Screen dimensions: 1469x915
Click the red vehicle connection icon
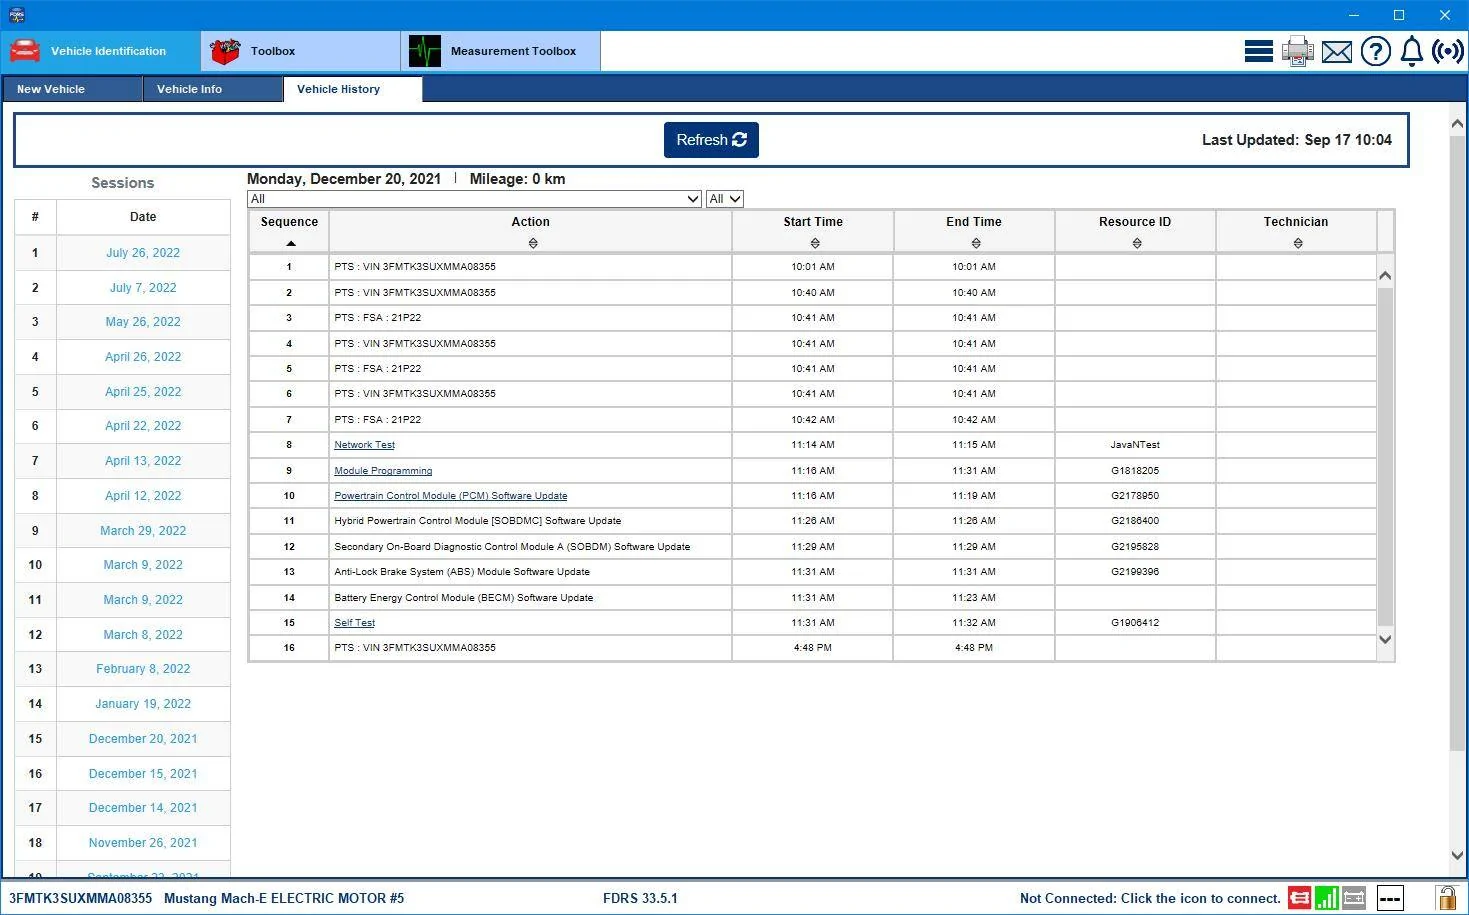pyautogui.click(x=1299, y=898)
